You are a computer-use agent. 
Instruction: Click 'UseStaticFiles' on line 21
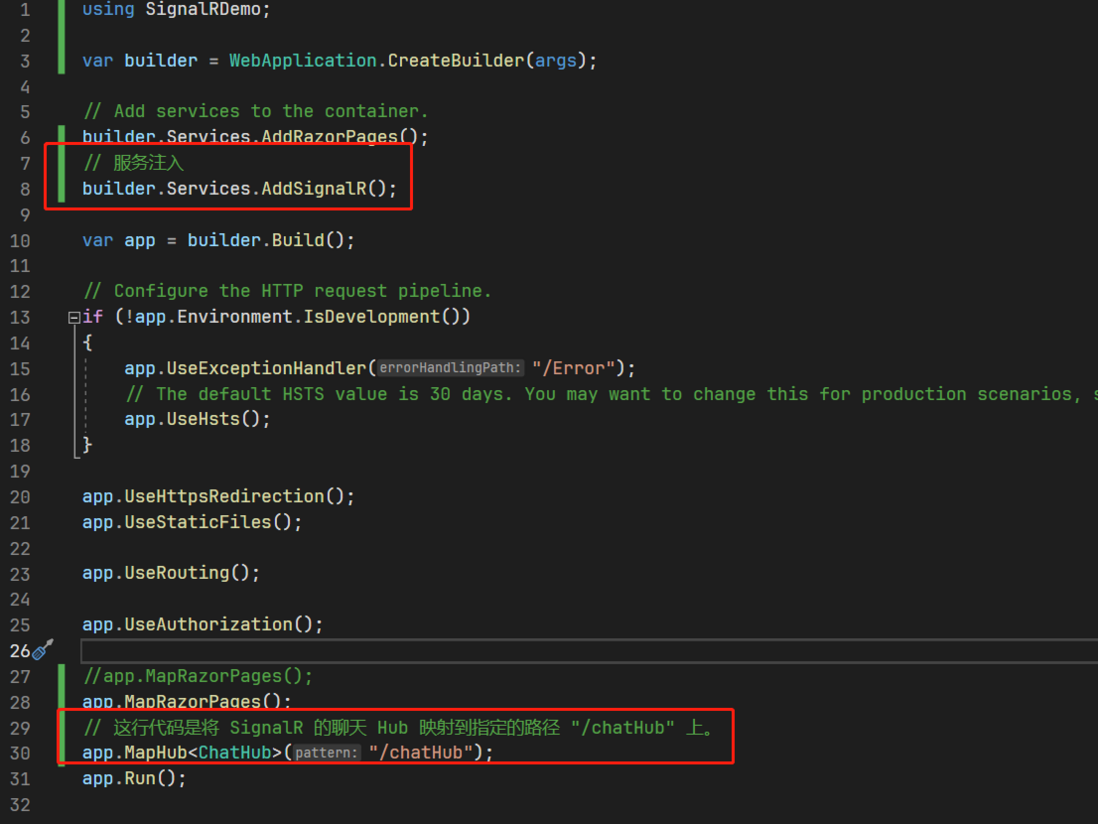(x=197, y=522)
